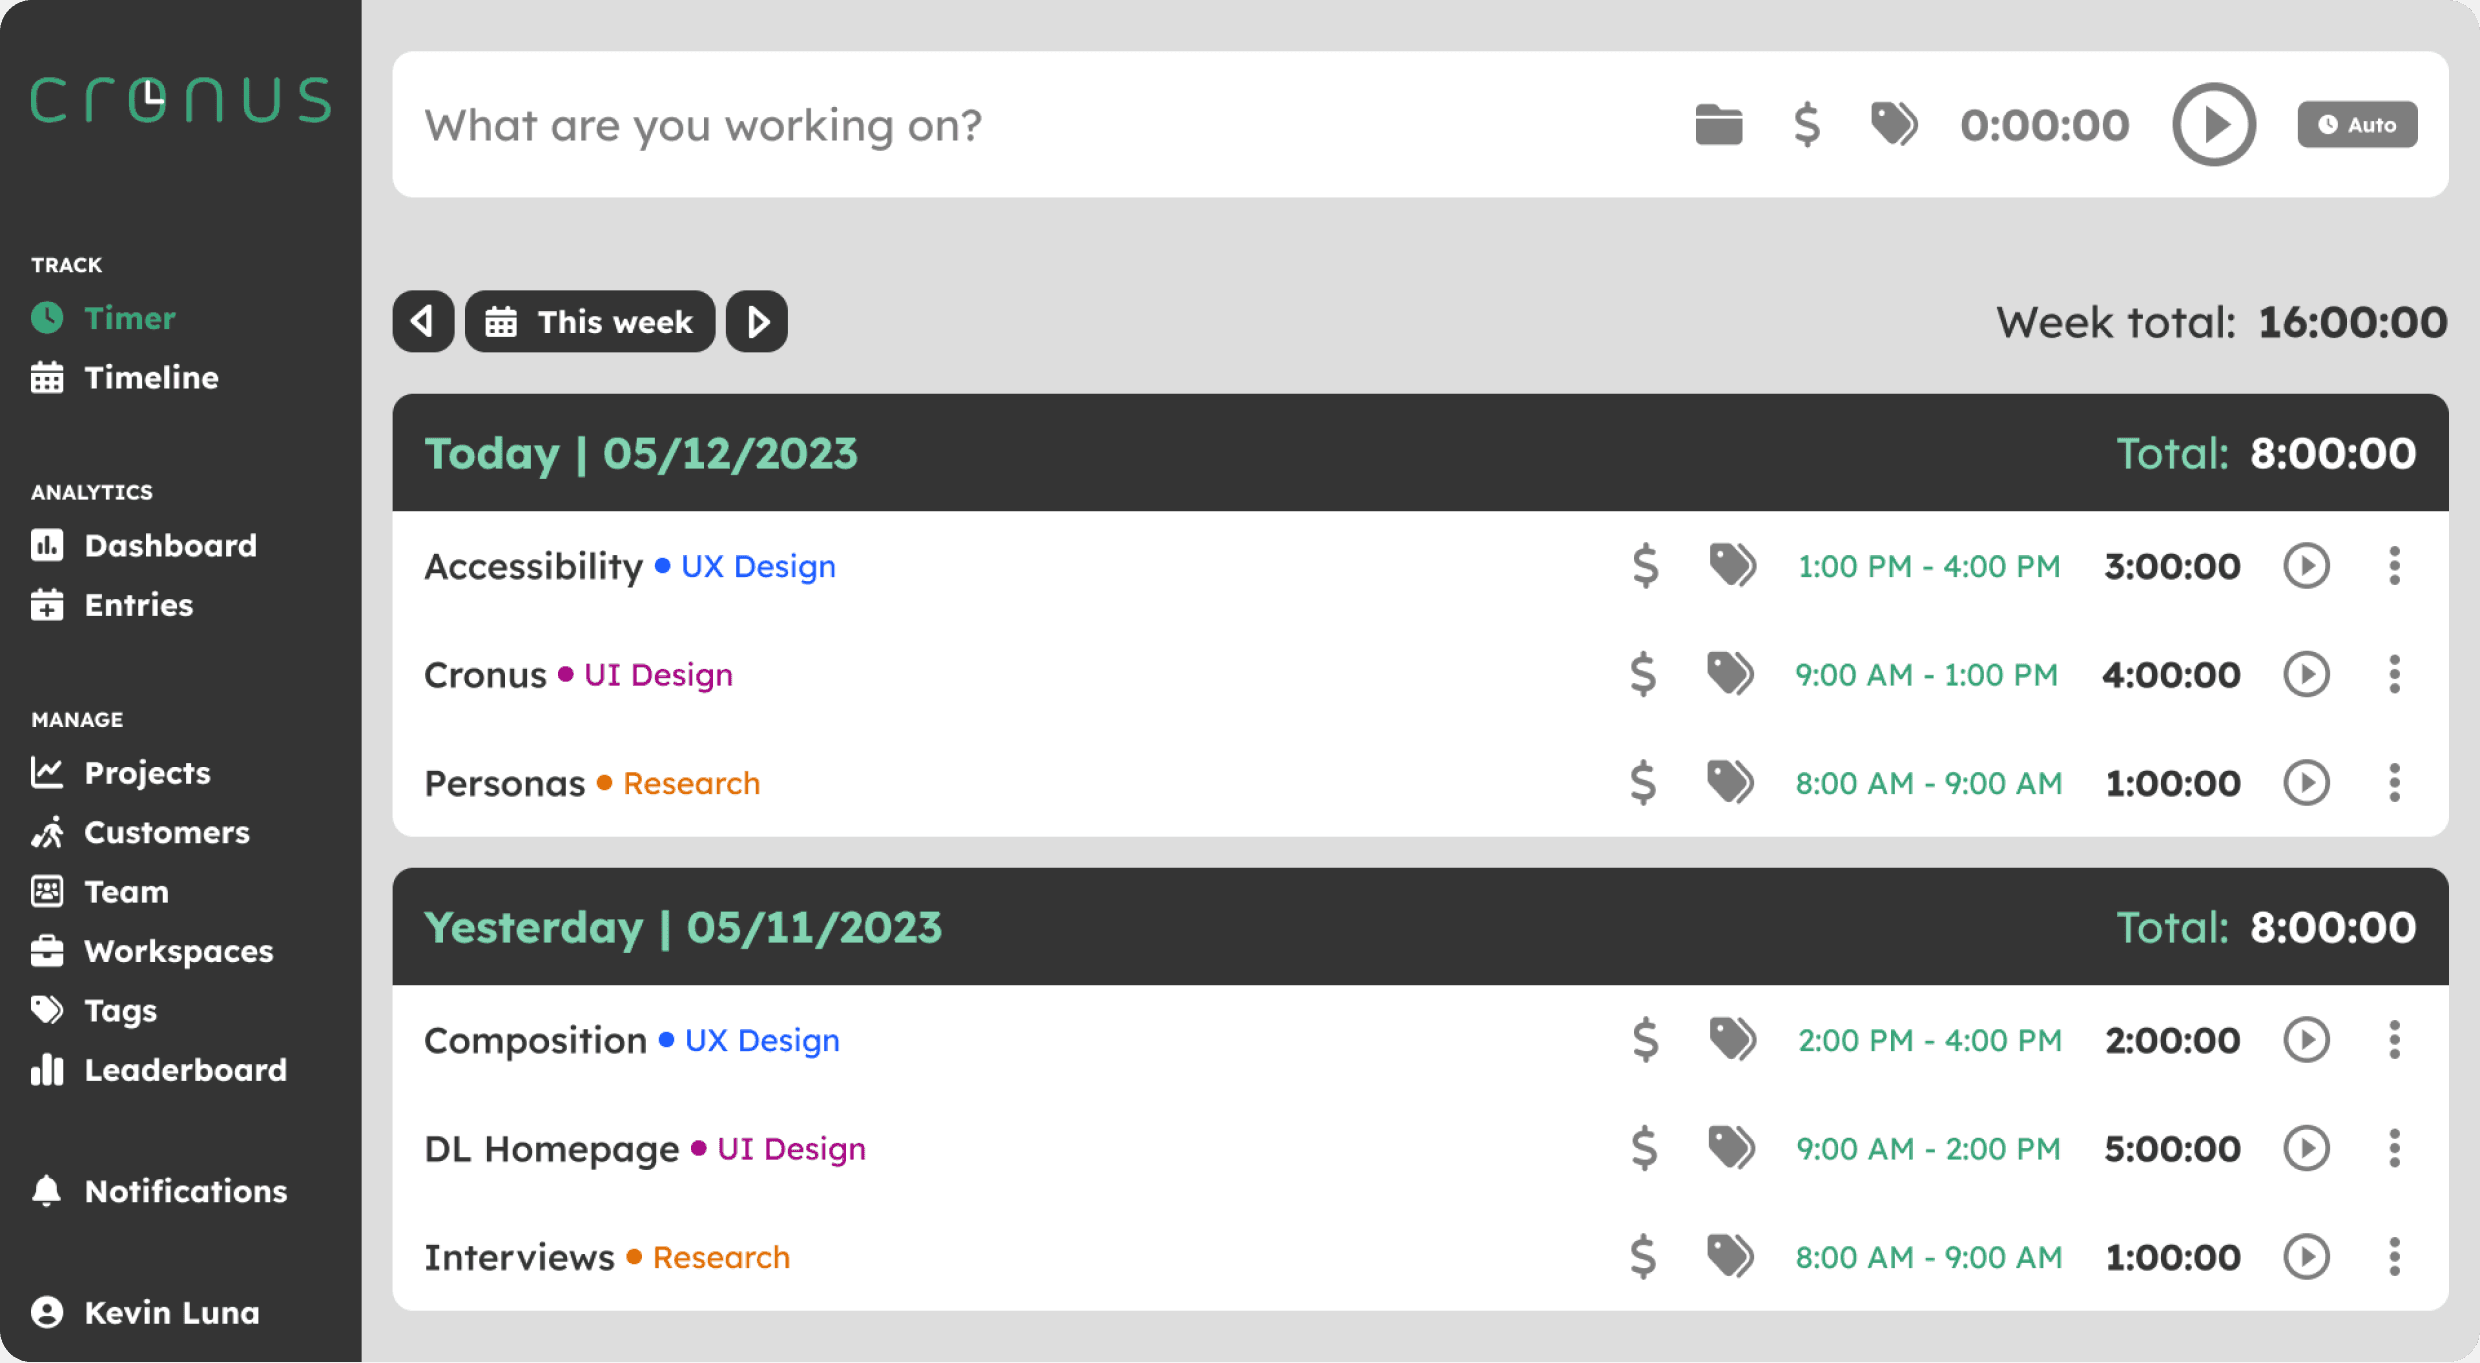2480x1363 pixels.
Task: Open the Dashboard analytics page
Action: click(x=170, y=546)
